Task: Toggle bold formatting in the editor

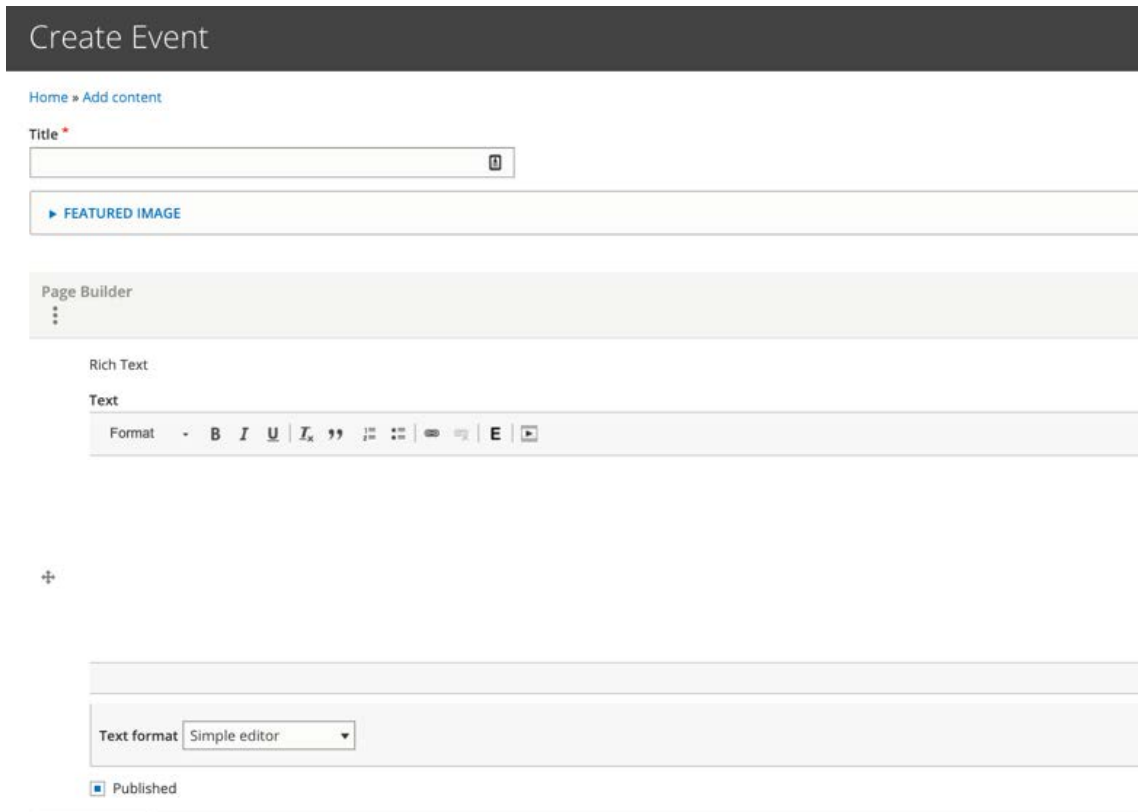Action: (215, 434)
